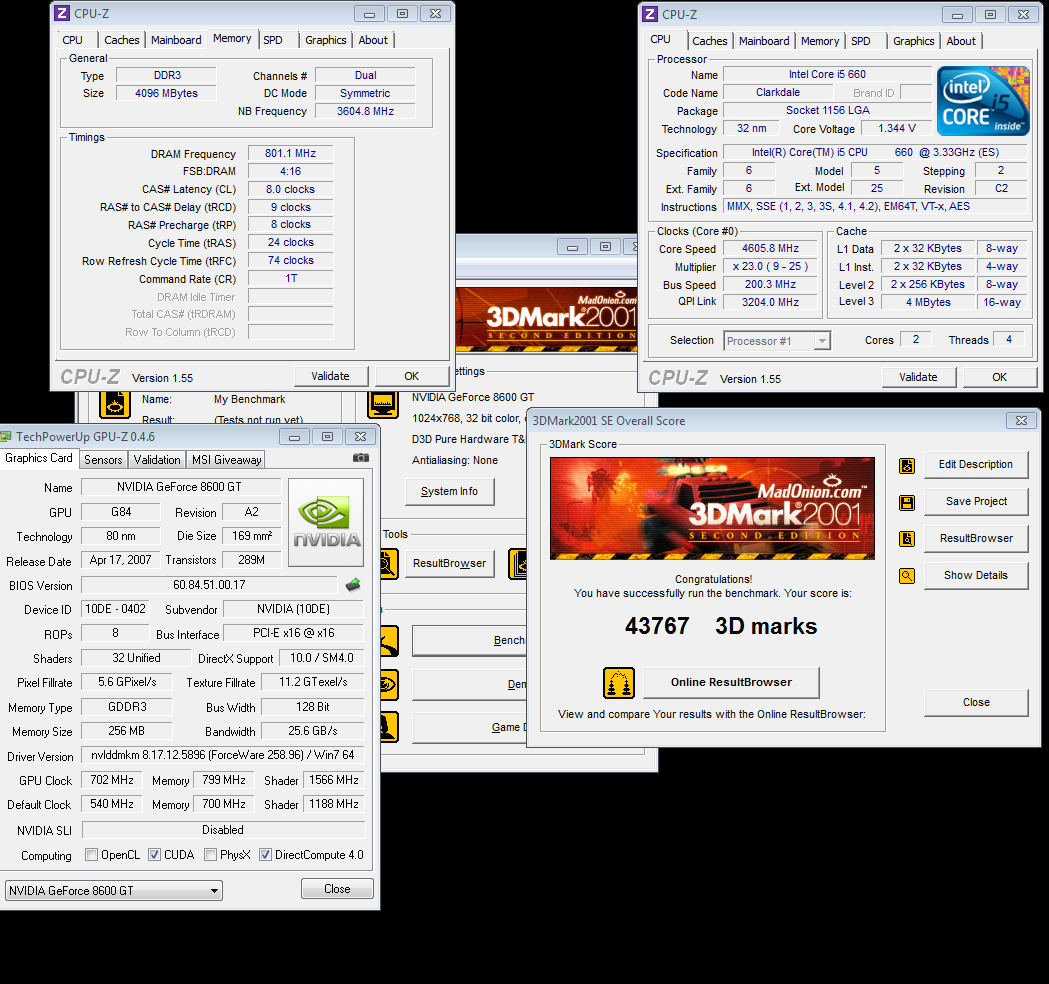The height and width of the screenshot is (984, 1049).
Task: Click the Edit Description icon
Action: coord(907,466)
